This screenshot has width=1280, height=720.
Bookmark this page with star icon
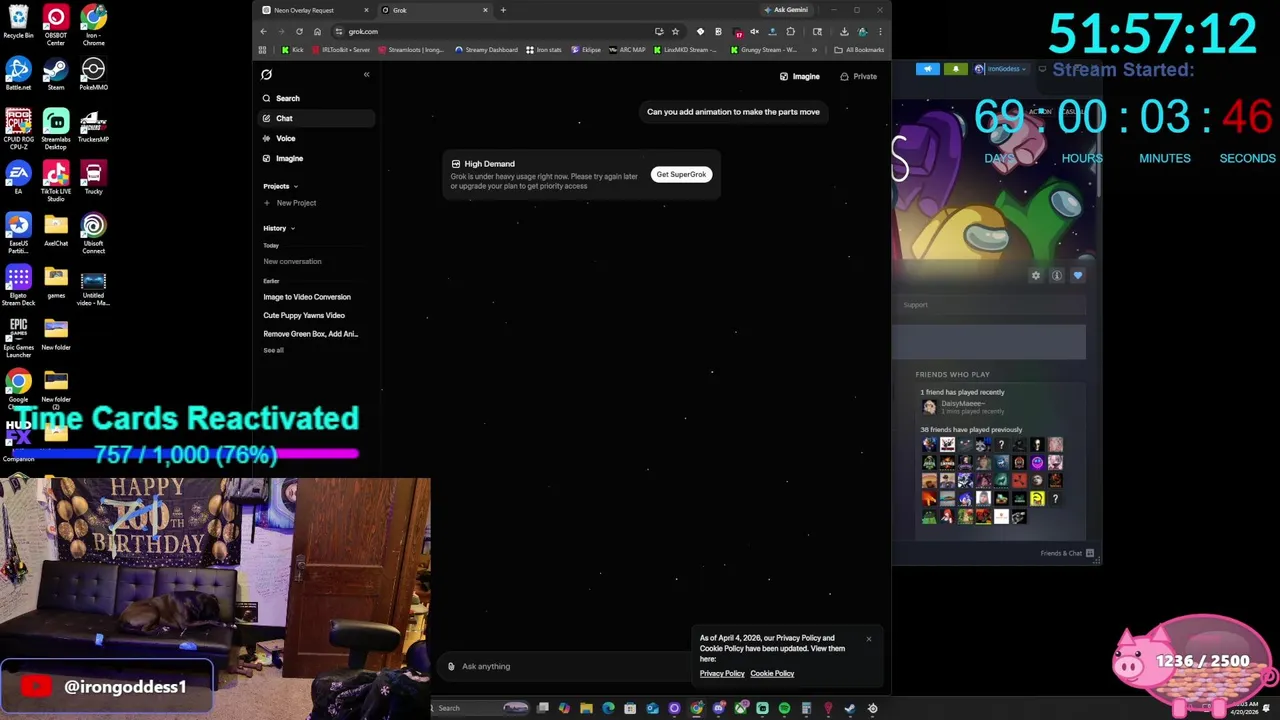point(676,31)
